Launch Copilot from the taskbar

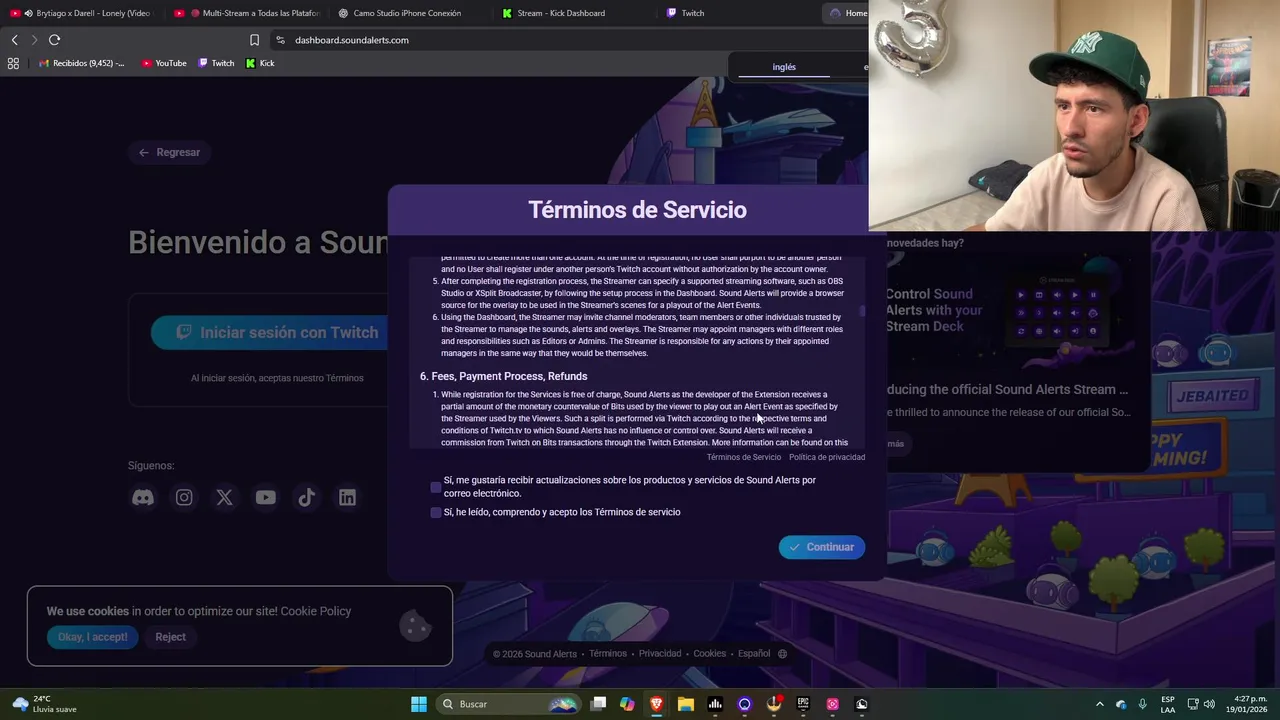(x=627, y=704)
